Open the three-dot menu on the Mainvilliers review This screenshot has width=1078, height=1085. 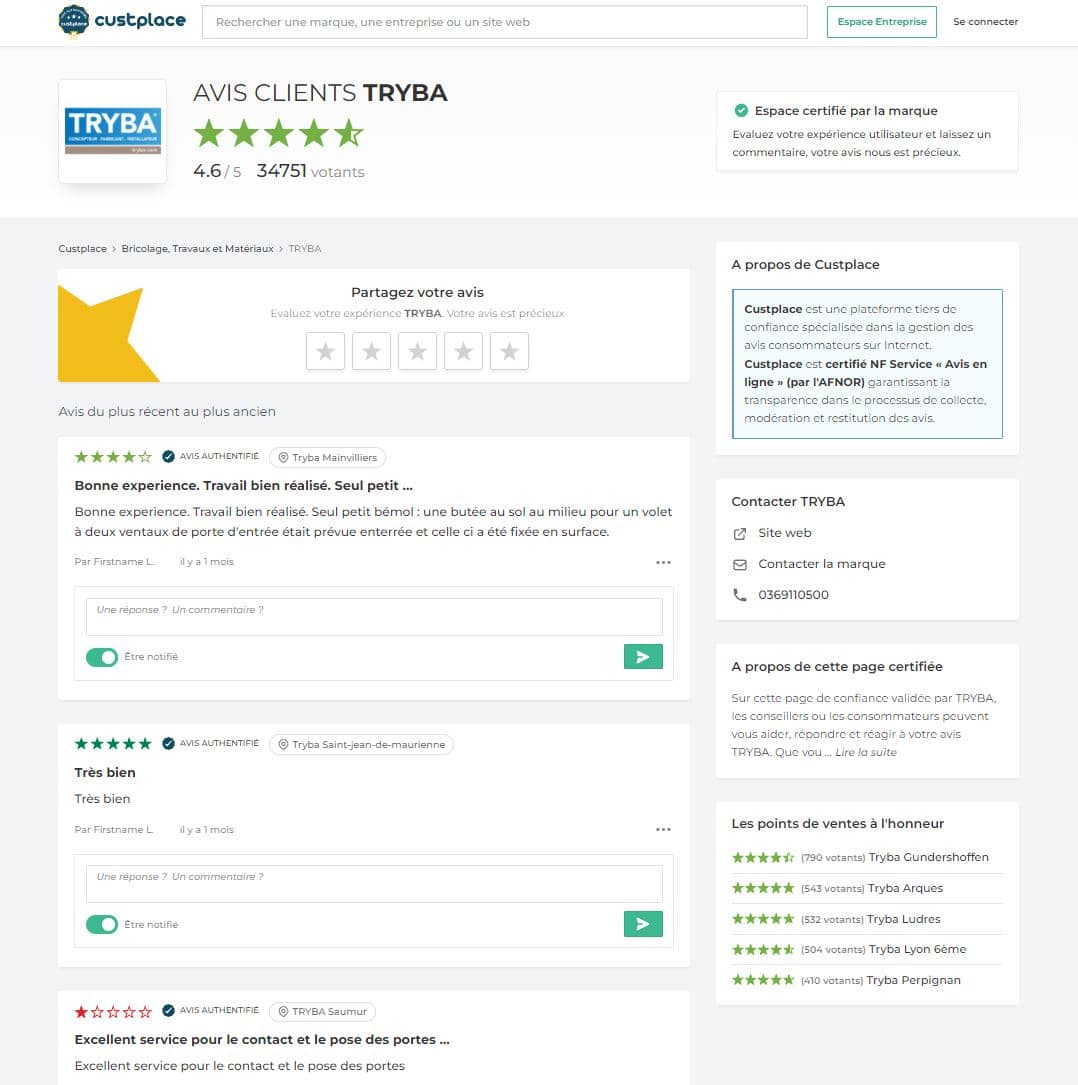click(x=663, y=562)
